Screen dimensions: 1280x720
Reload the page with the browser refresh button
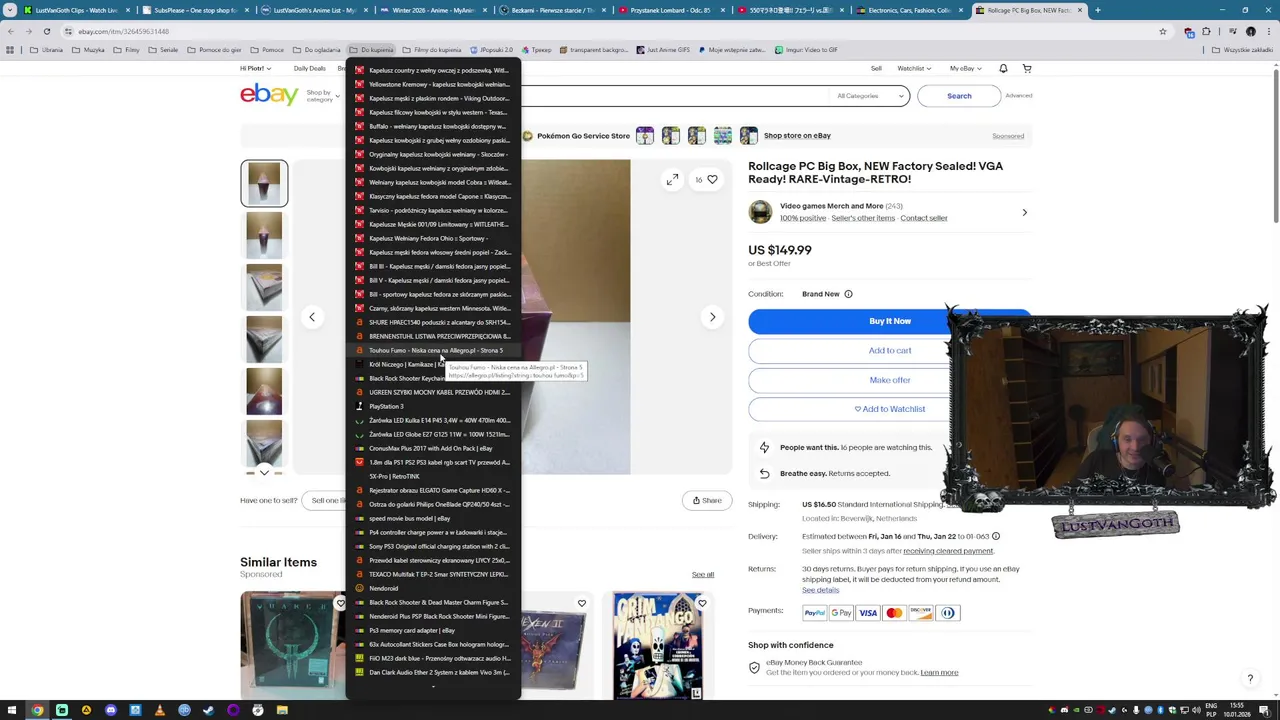[46, 31]
